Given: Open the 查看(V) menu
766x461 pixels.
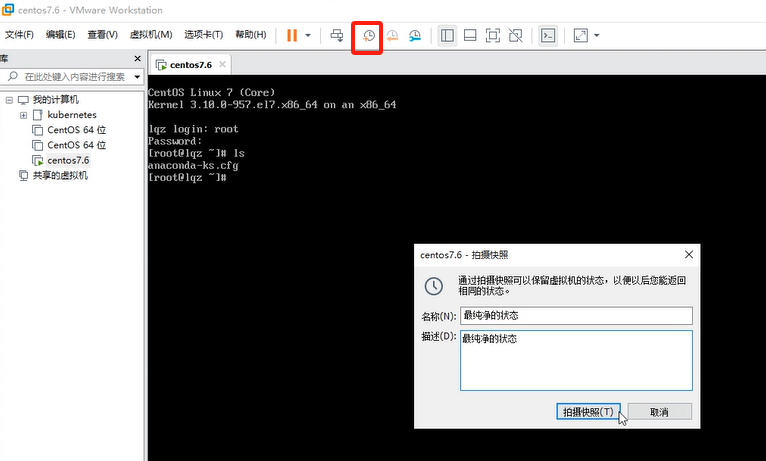Looking at the screenshot, I should pyautogui.click(x=102, y=35).
